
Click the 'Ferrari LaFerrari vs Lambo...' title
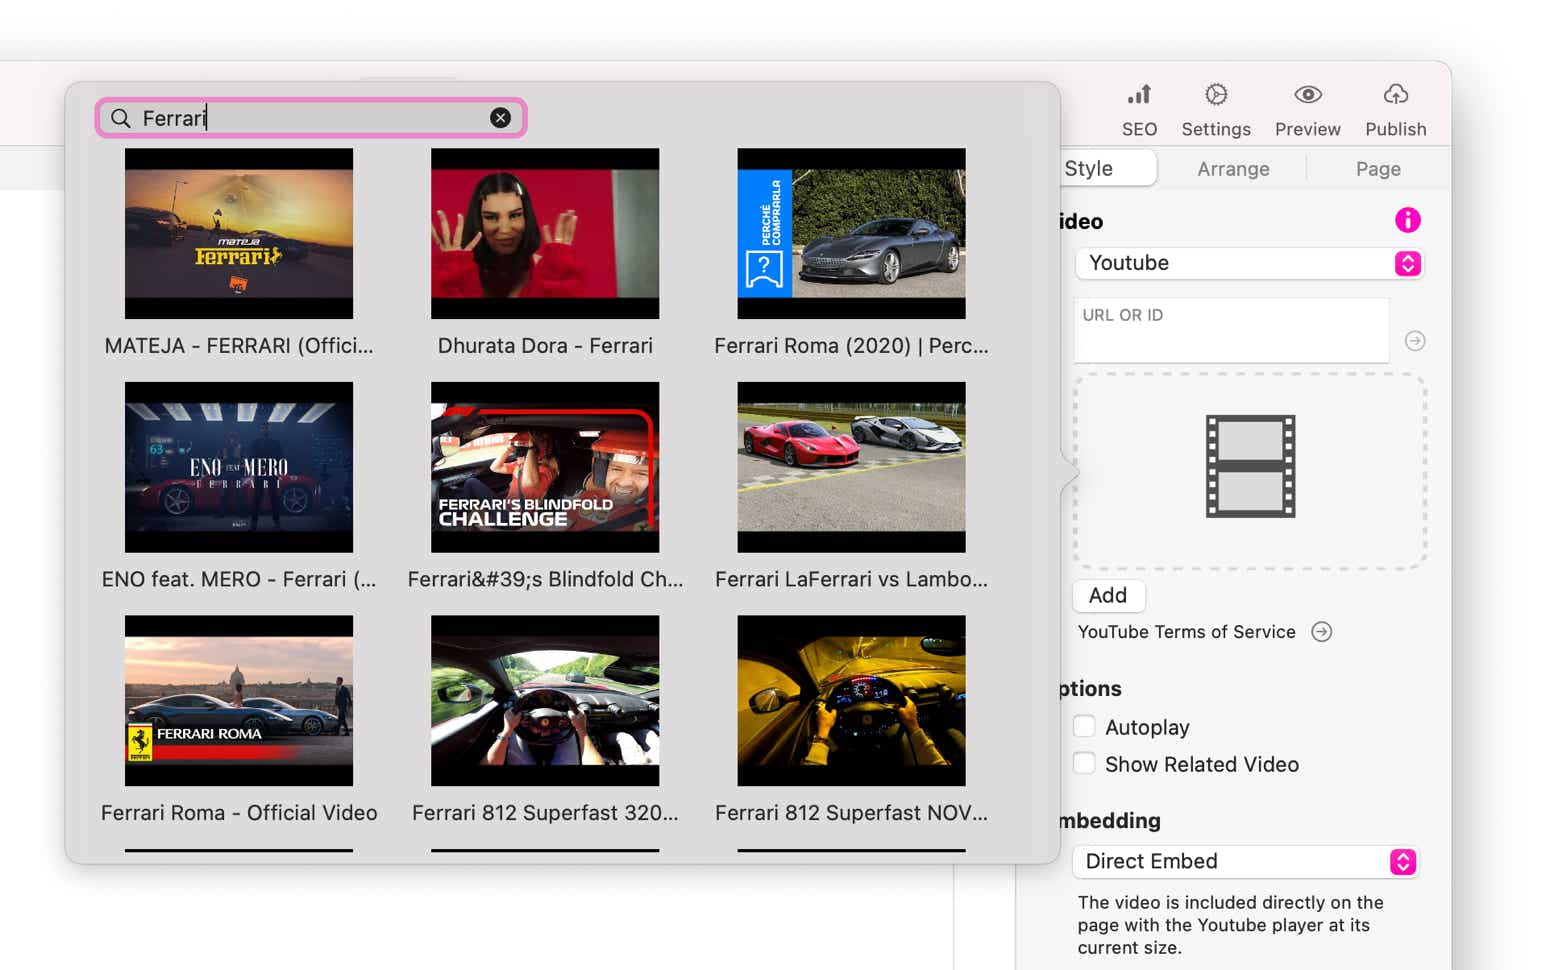[851, 579]
